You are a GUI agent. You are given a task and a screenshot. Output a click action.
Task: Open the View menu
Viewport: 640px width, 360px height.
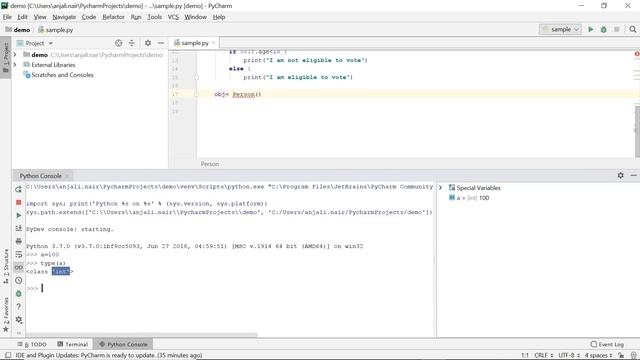click(x=40, y=17)
